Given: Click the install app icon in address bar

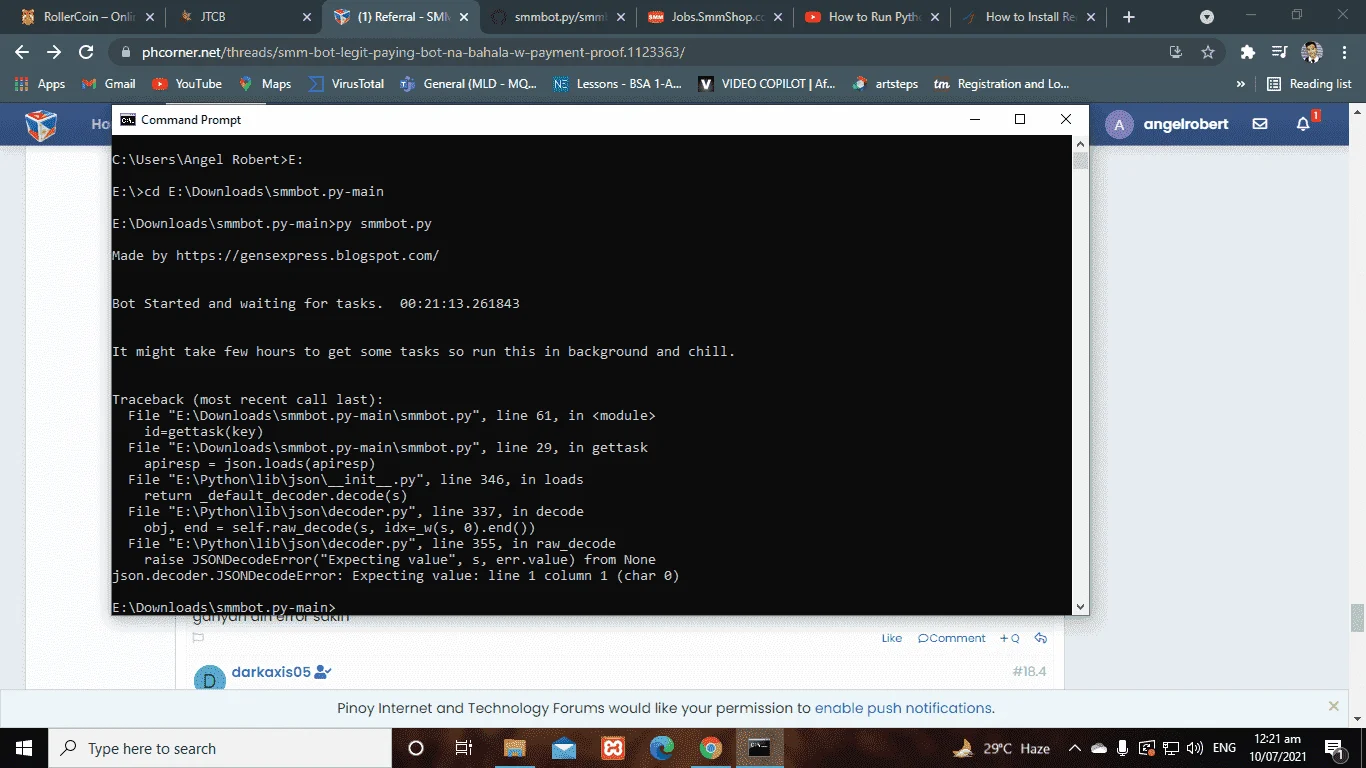Looking at the screenshot, I should click(x=1176, y=52).
